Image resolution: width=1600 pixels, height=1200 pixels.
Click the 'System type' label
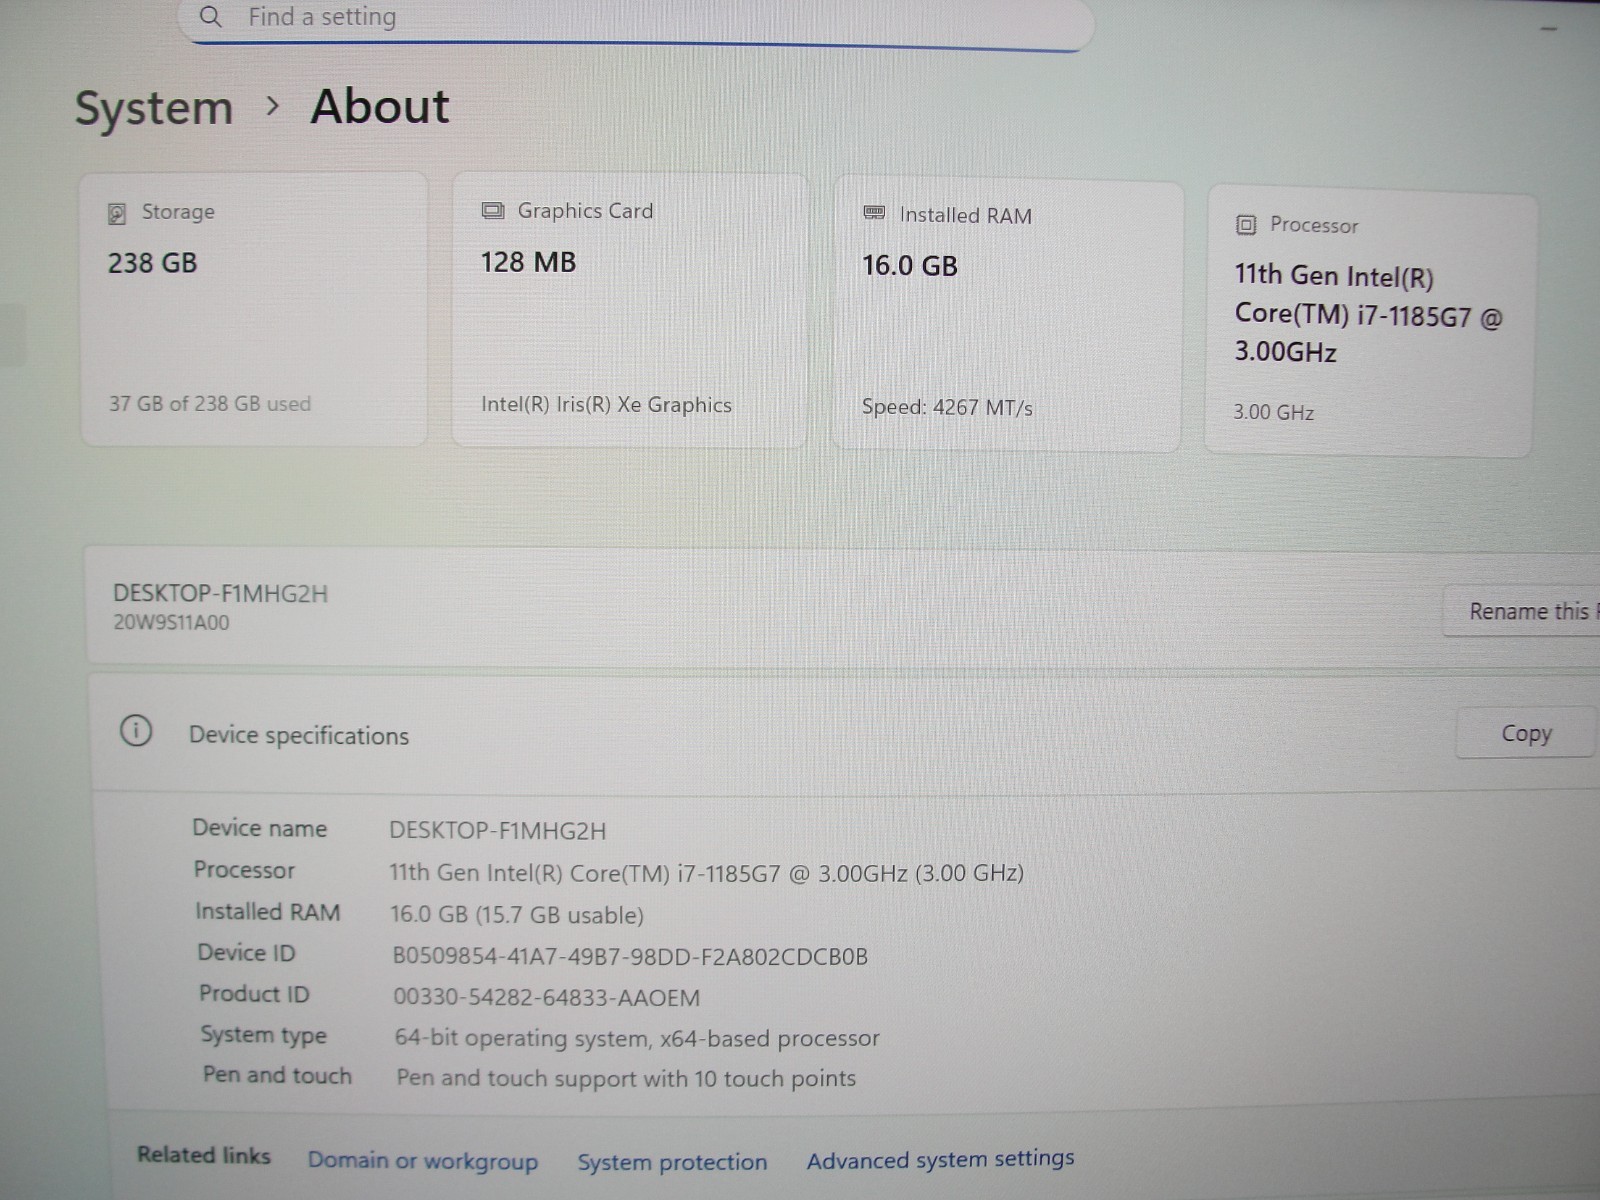tap(263, 1035)
